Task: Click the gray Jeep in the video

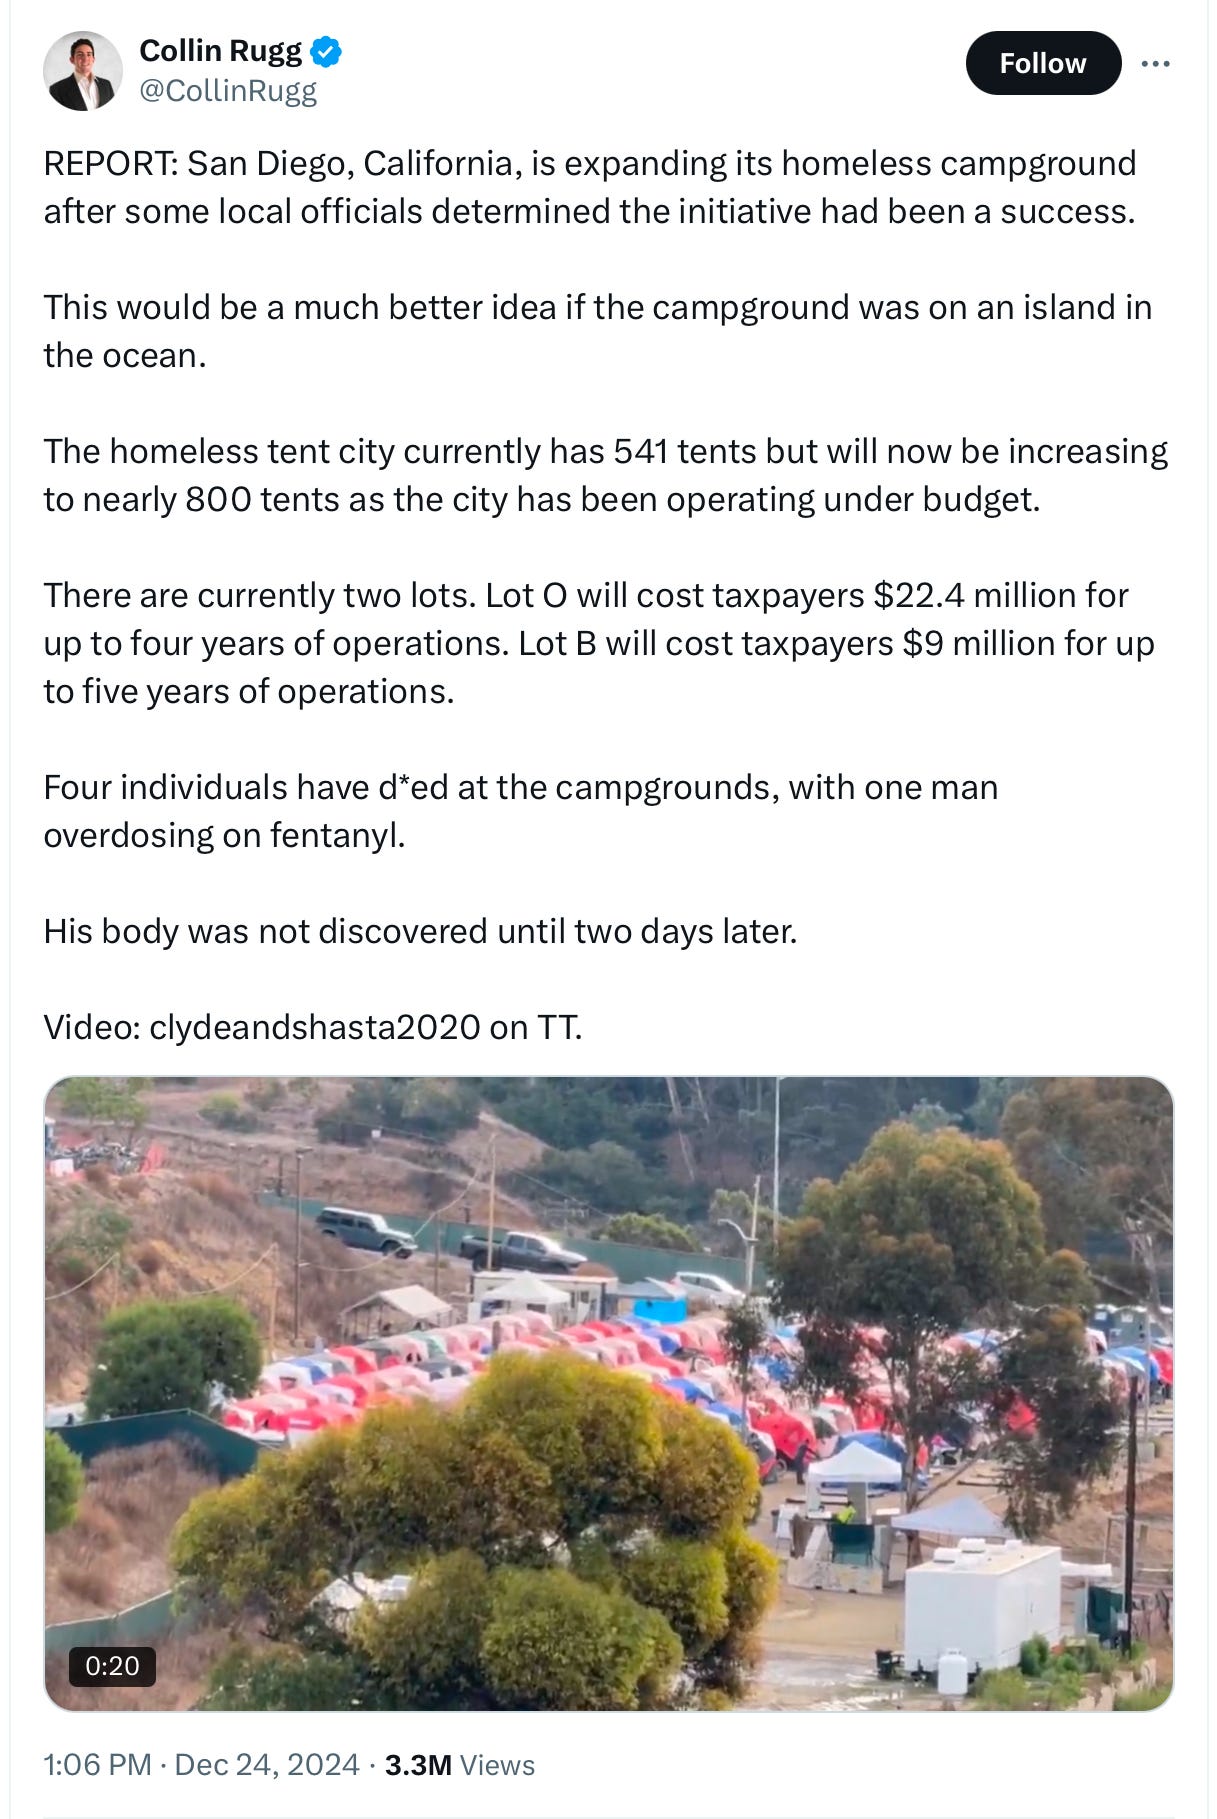Action: click(364, 1230)
